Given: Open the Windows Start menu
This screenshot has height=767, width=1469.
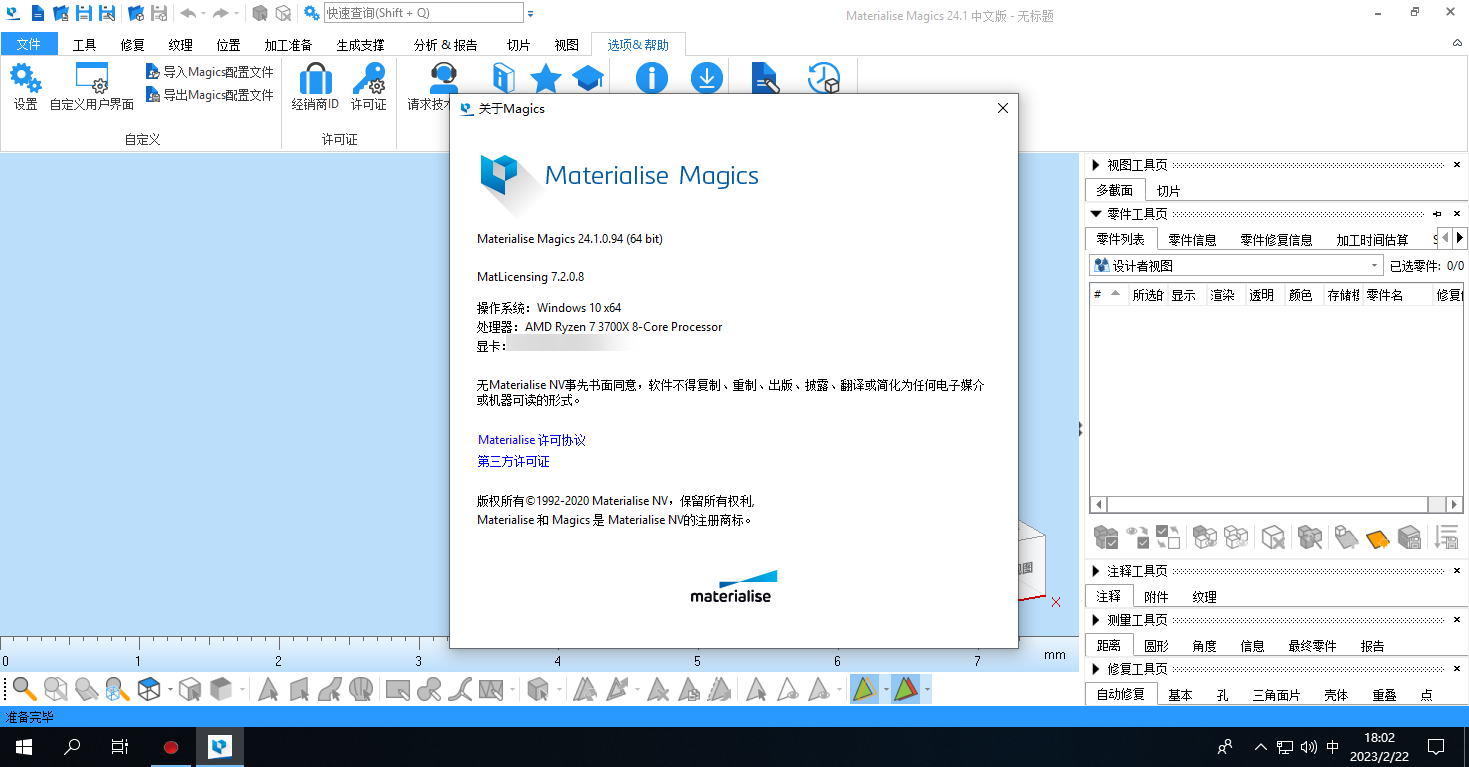Looking at the screenshot, I should (x=23, y=747).
